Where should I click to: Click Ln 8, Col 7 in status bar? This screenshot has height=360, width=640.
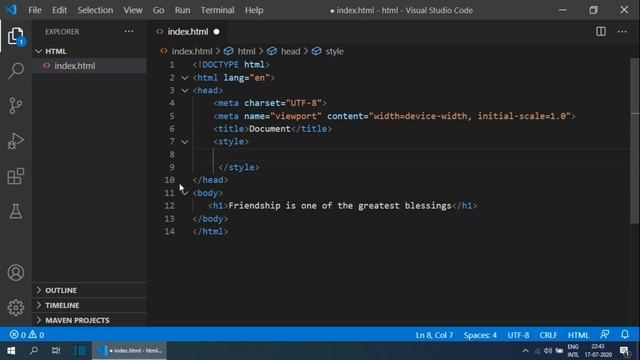pyautogui.click(x=434, y=335)
